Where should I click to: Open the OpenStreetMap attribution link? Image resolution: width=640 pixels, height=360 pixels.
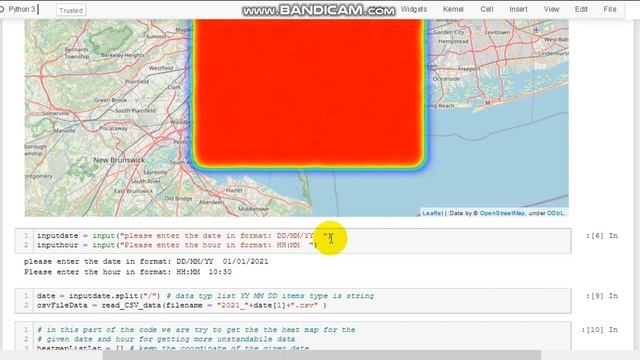point(502,213)
